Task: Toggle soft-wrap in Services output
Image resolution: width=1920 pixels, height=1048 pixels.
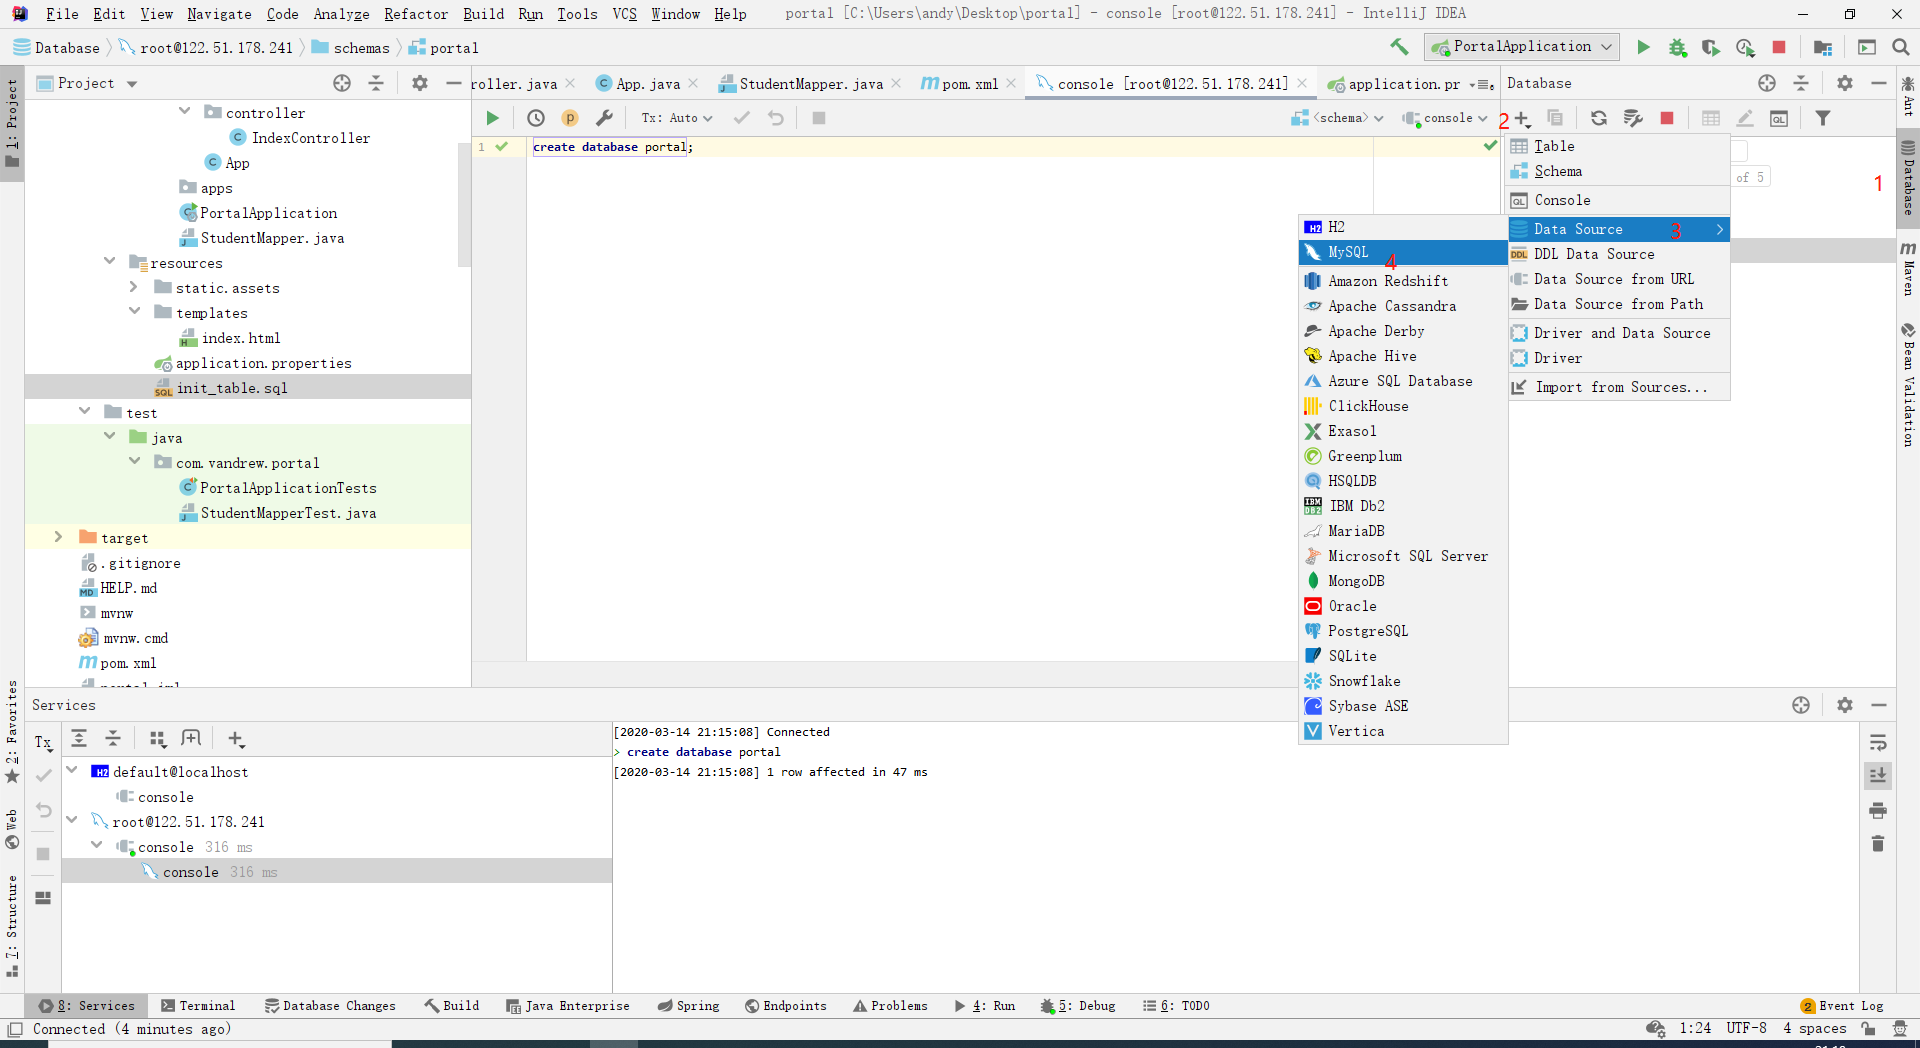Action: coord(1878,742)
